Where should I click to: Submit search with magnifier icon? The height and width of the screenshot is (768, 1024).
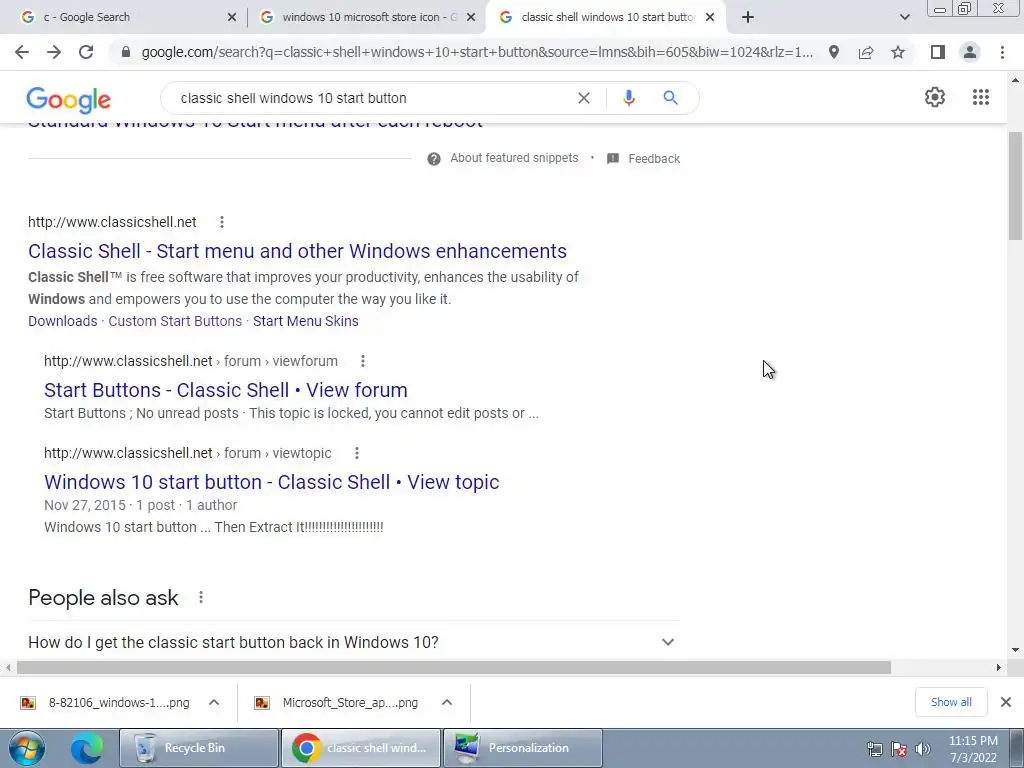(x=670, y=98)
